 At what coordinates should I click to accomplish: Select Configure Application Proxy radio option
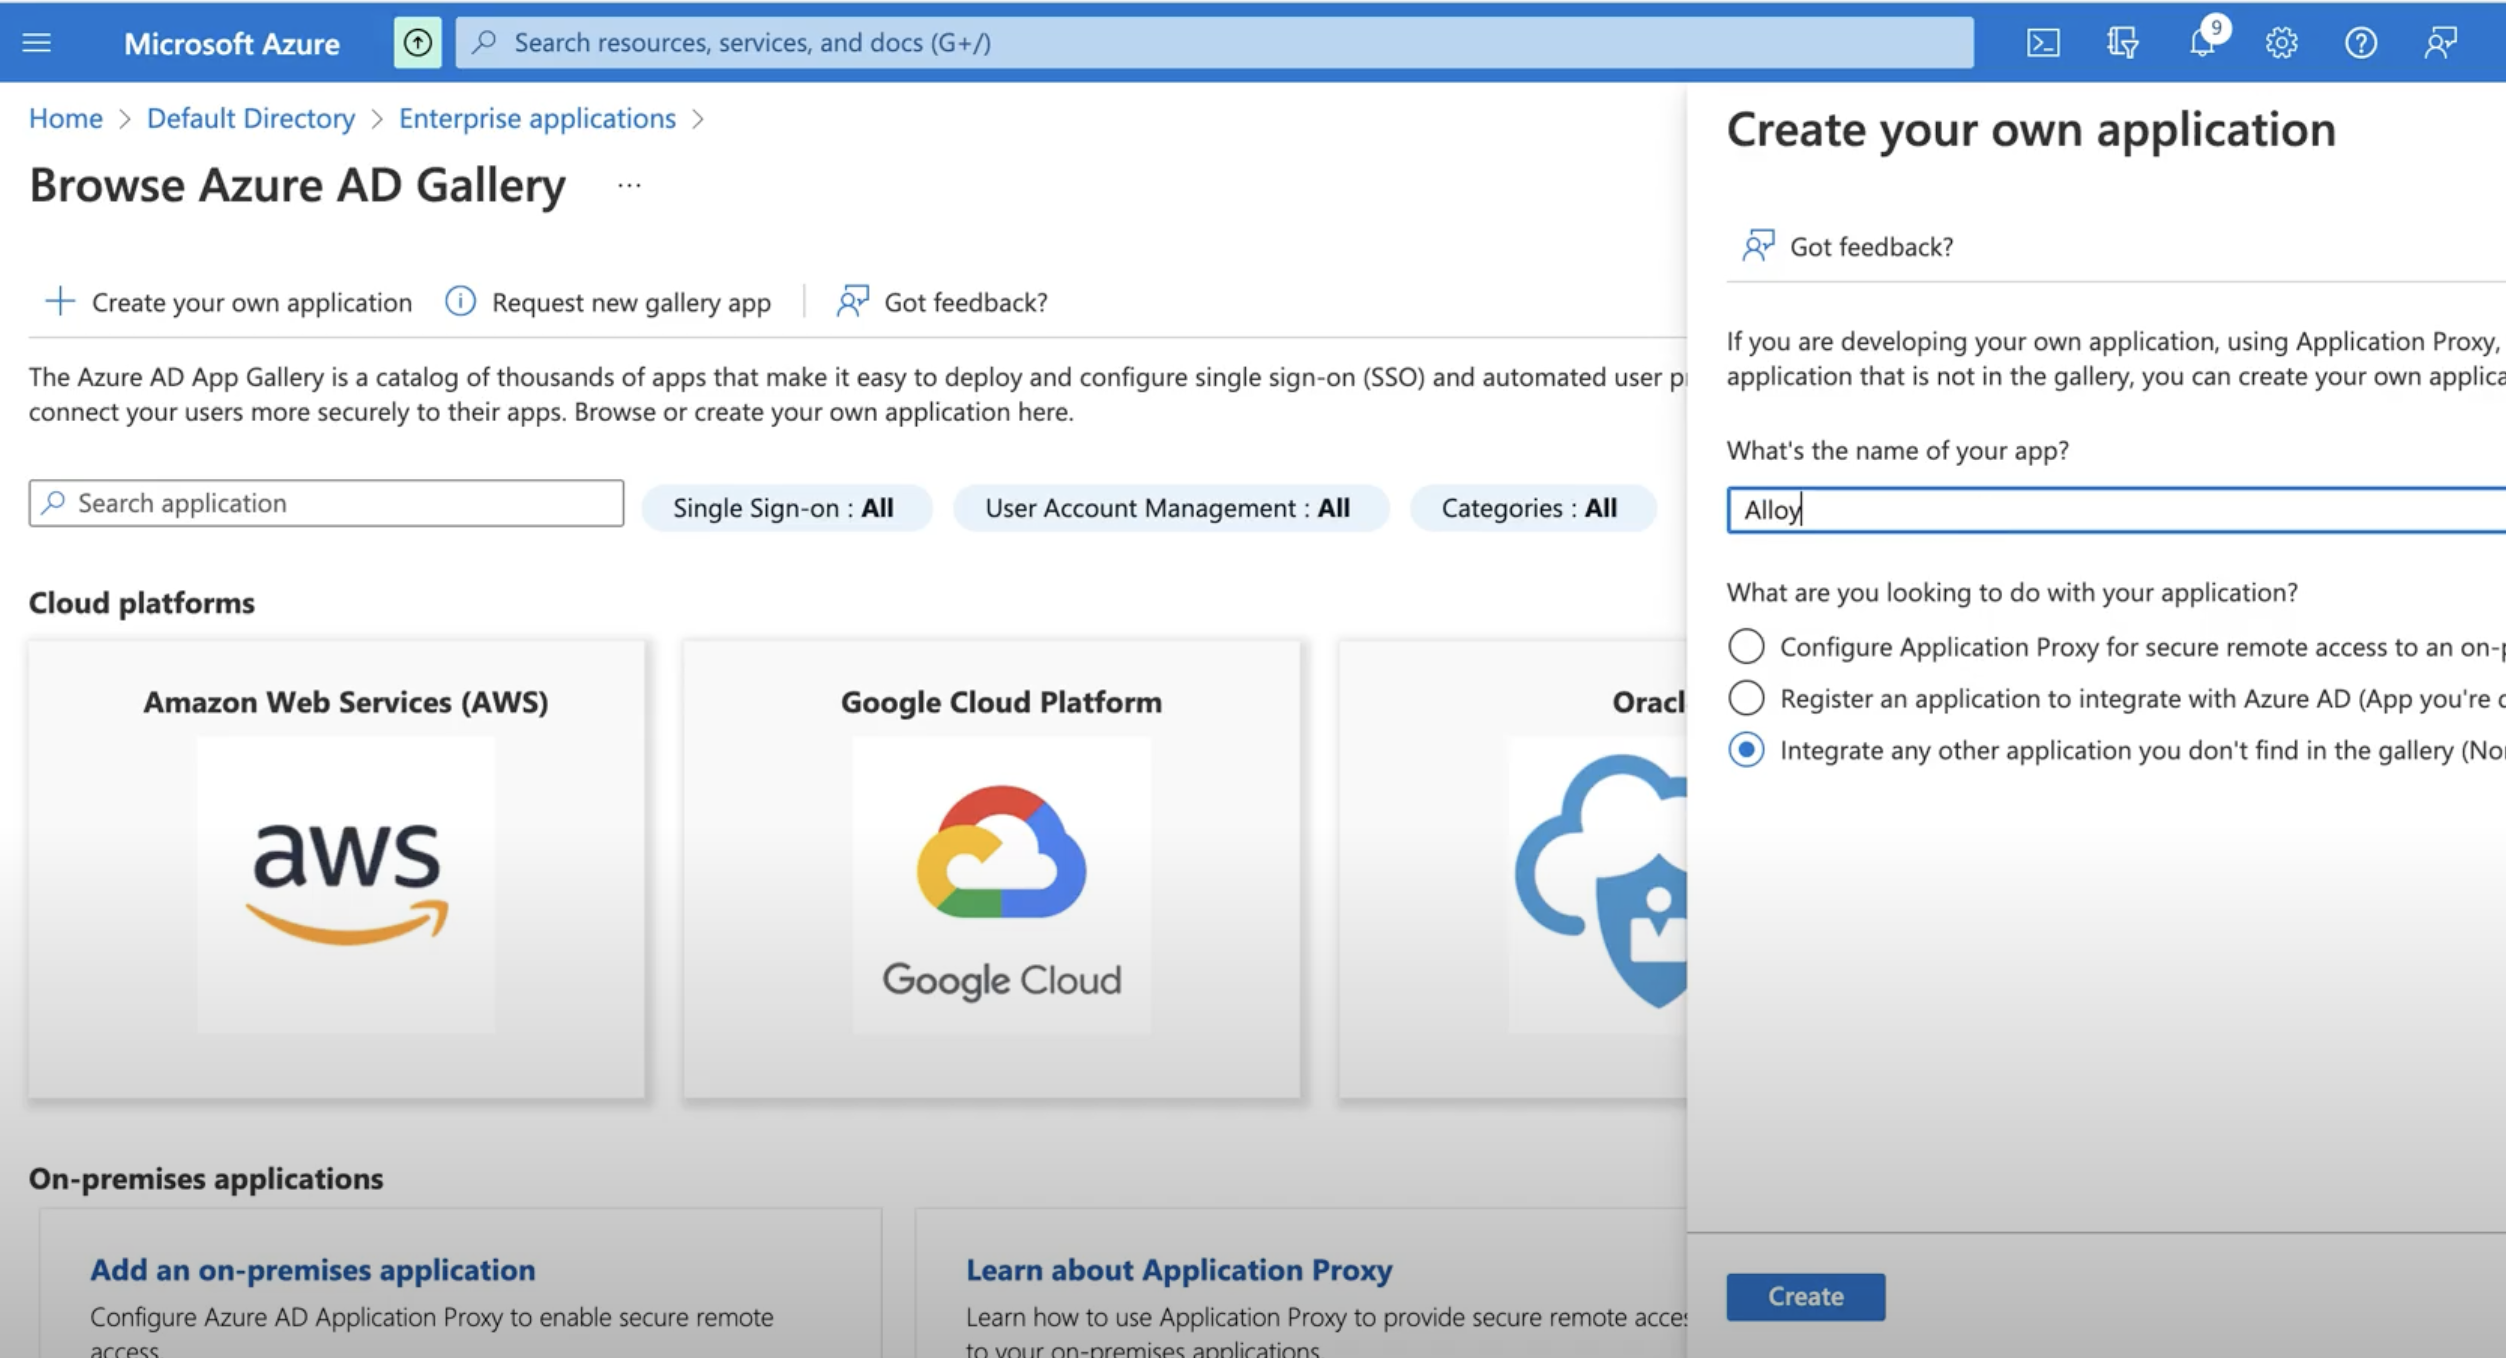[x=1746, y=647]
